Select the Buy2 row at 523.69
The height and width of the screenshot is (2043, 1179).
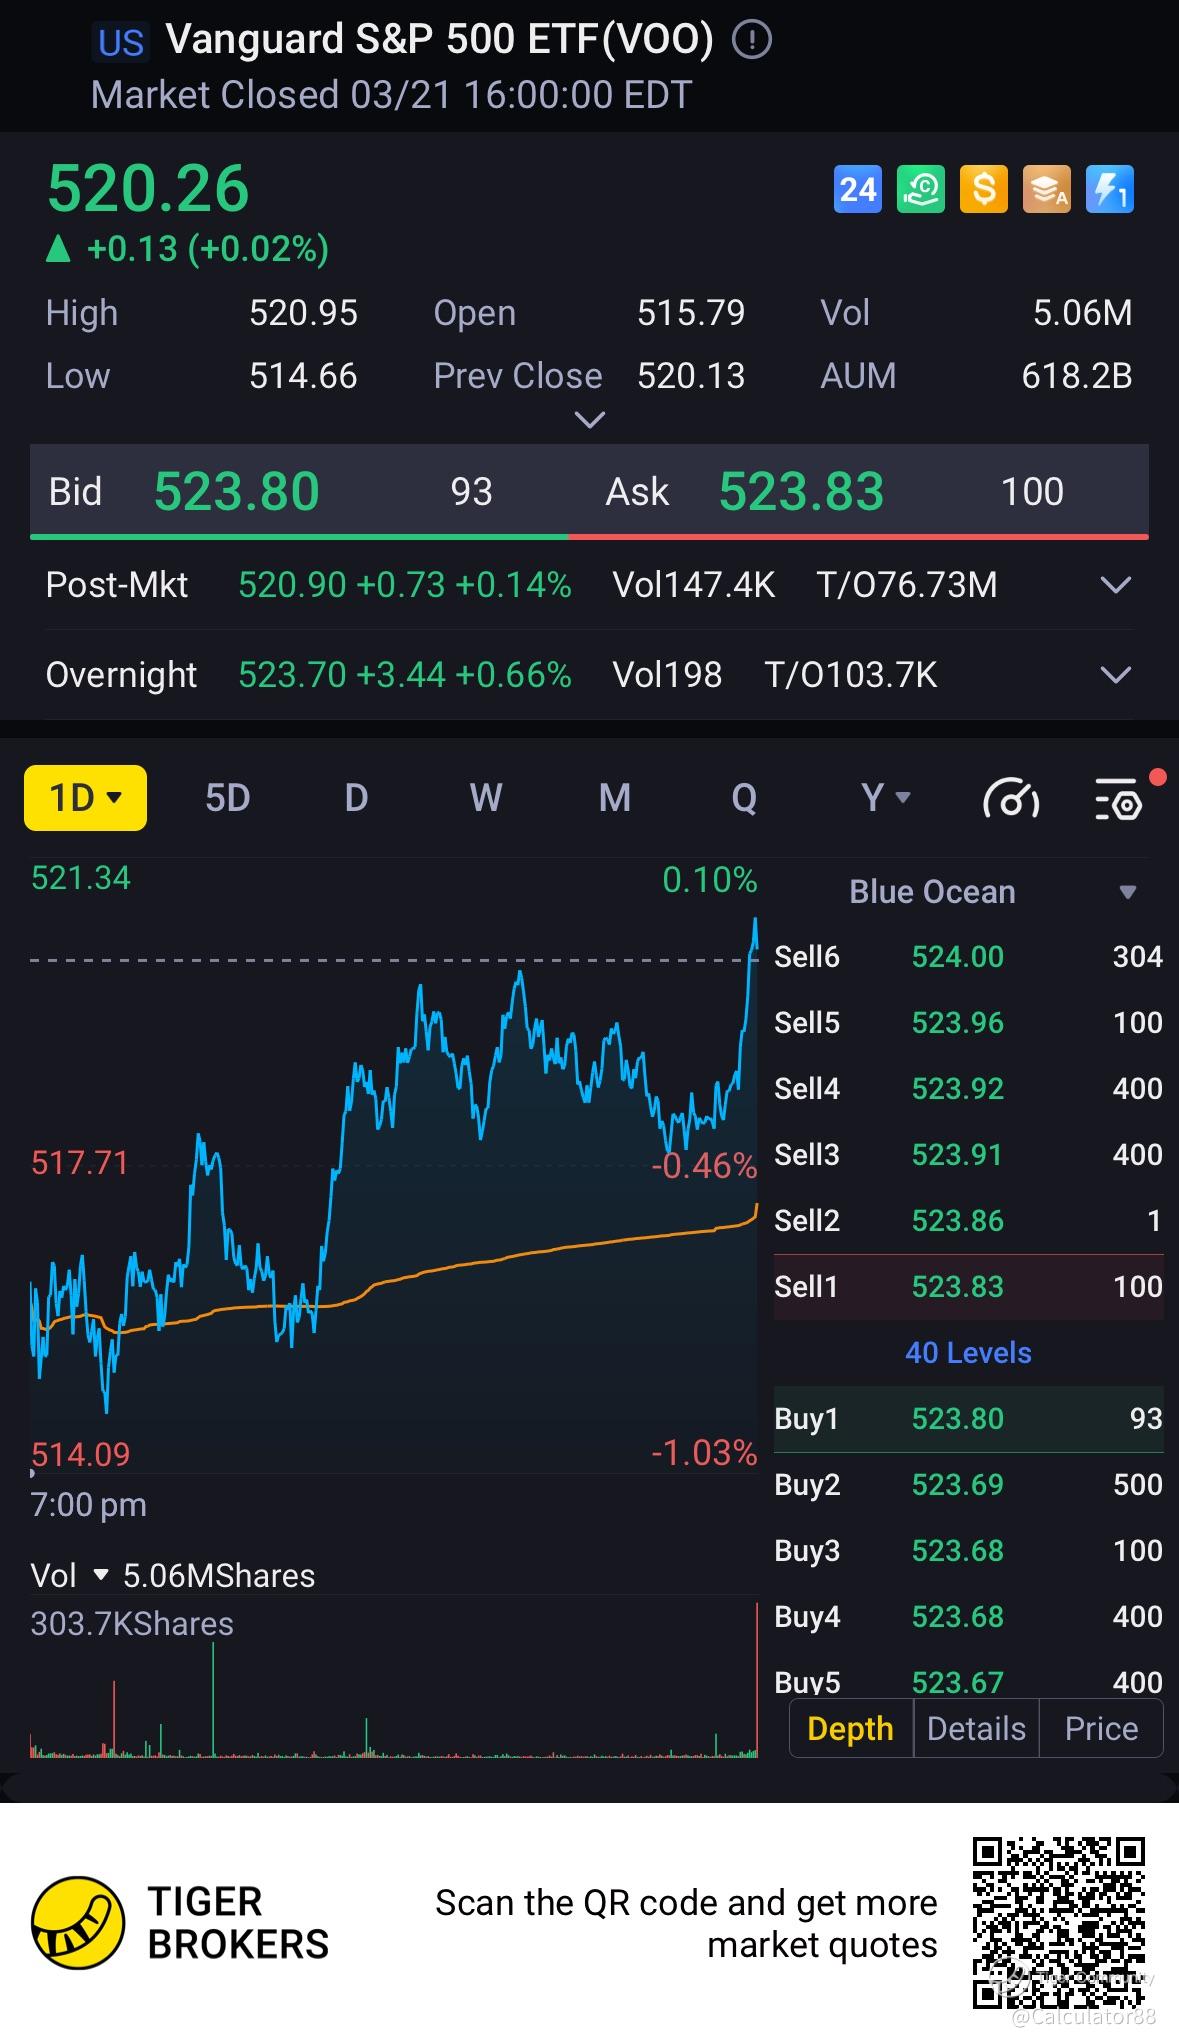[x=968, y=1485]
